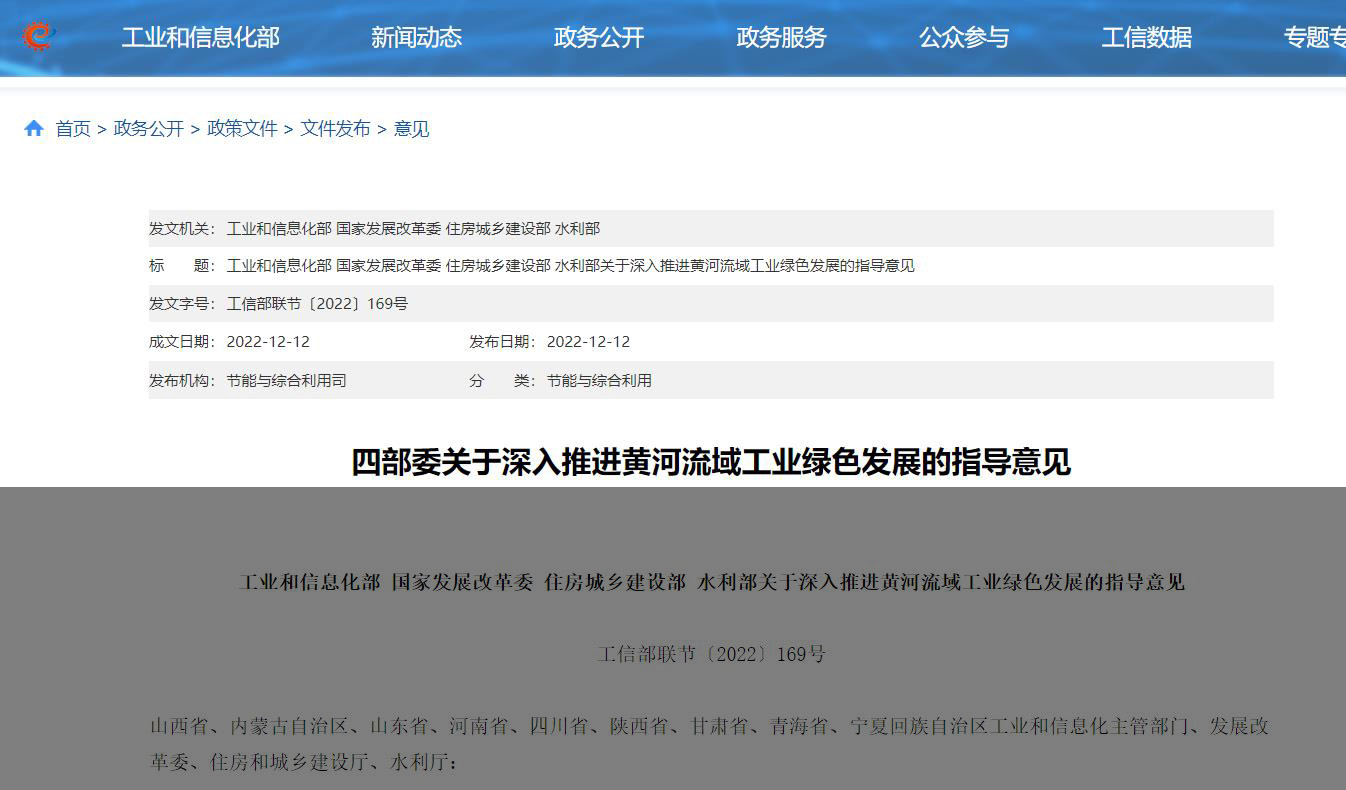Click the 成文日期 value 2022-12-12
This screenshot has height=790, width=1346.
pyautogui.click(x=268, y=342)
